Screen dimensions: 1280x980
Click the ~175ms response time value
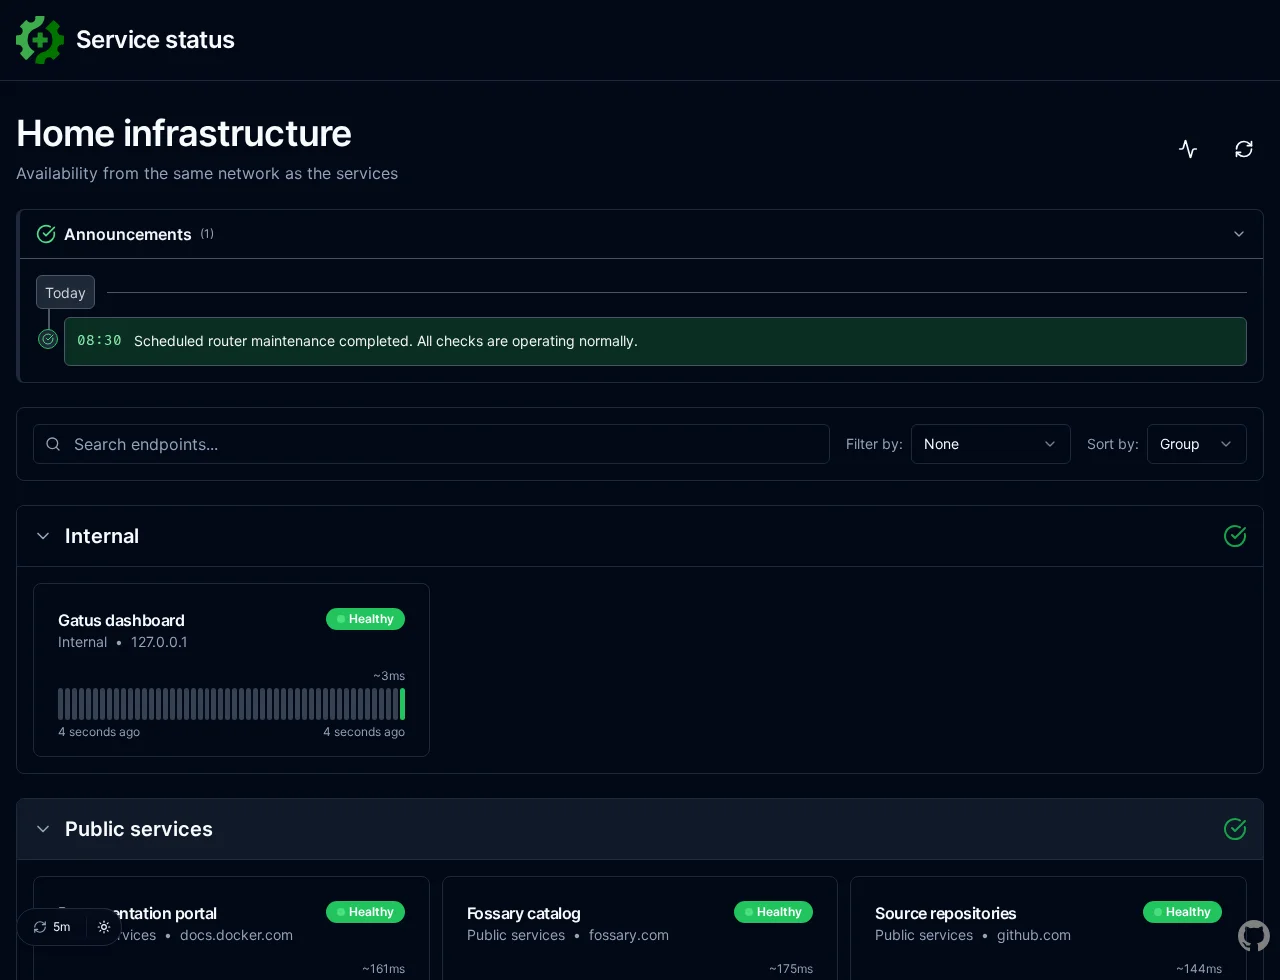click(x=790, y=969)
